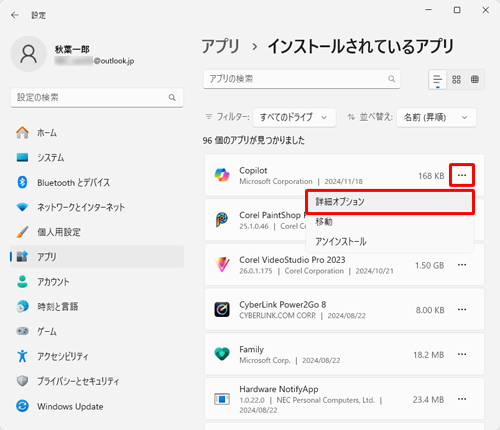Maximize the 設定 window

(457, 10)
